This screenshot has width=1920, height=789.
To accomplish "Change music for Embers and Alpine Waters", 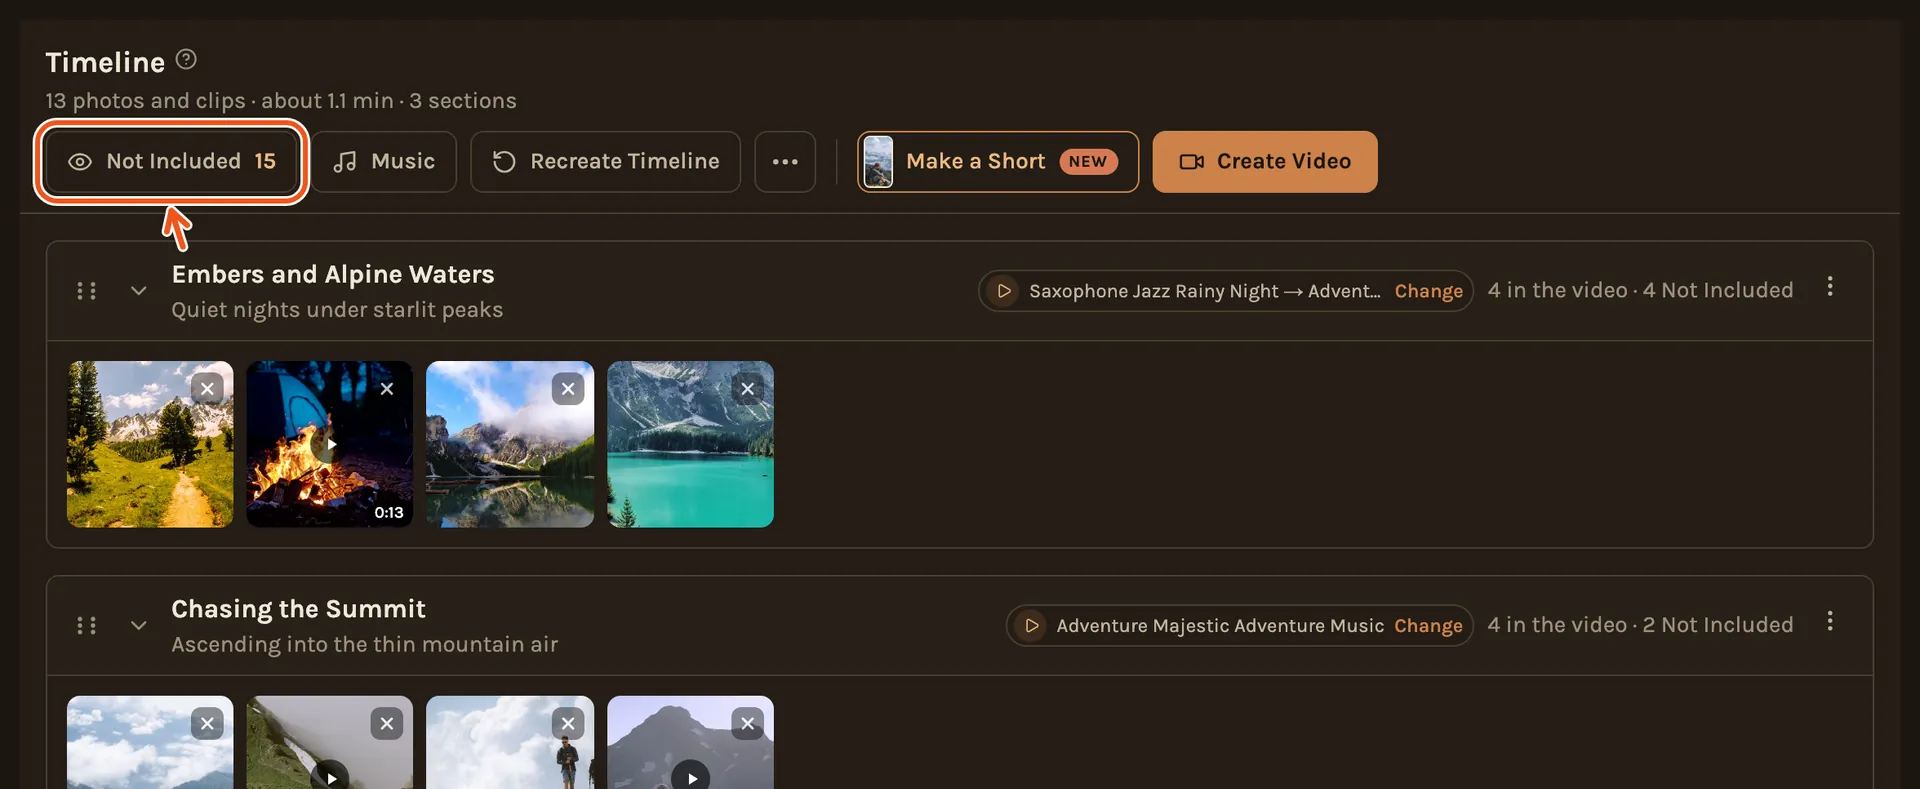I will [x=1428, y=291].
